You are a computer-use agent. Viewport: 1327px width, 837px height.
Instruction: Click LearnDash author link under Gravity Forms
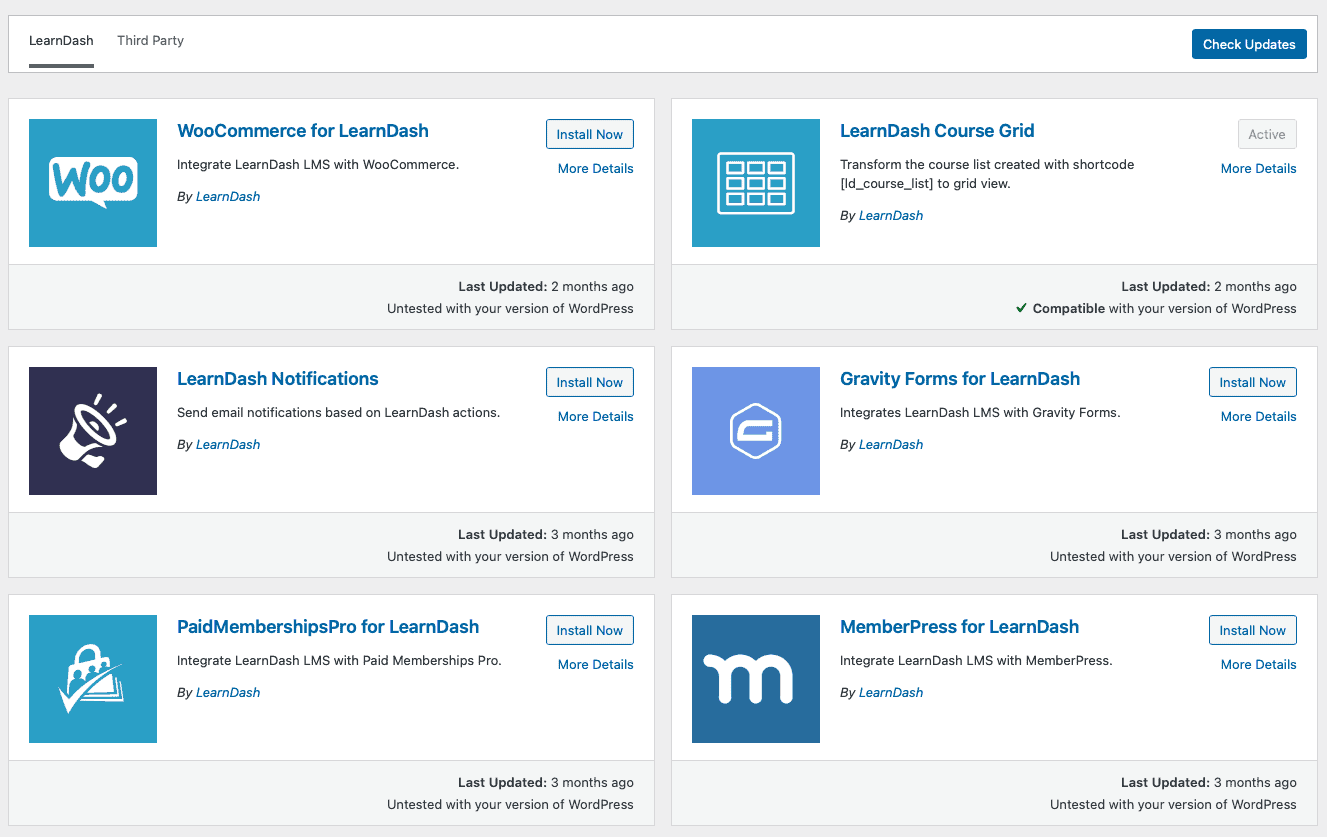pyautogui.click(x=891, y=444)
